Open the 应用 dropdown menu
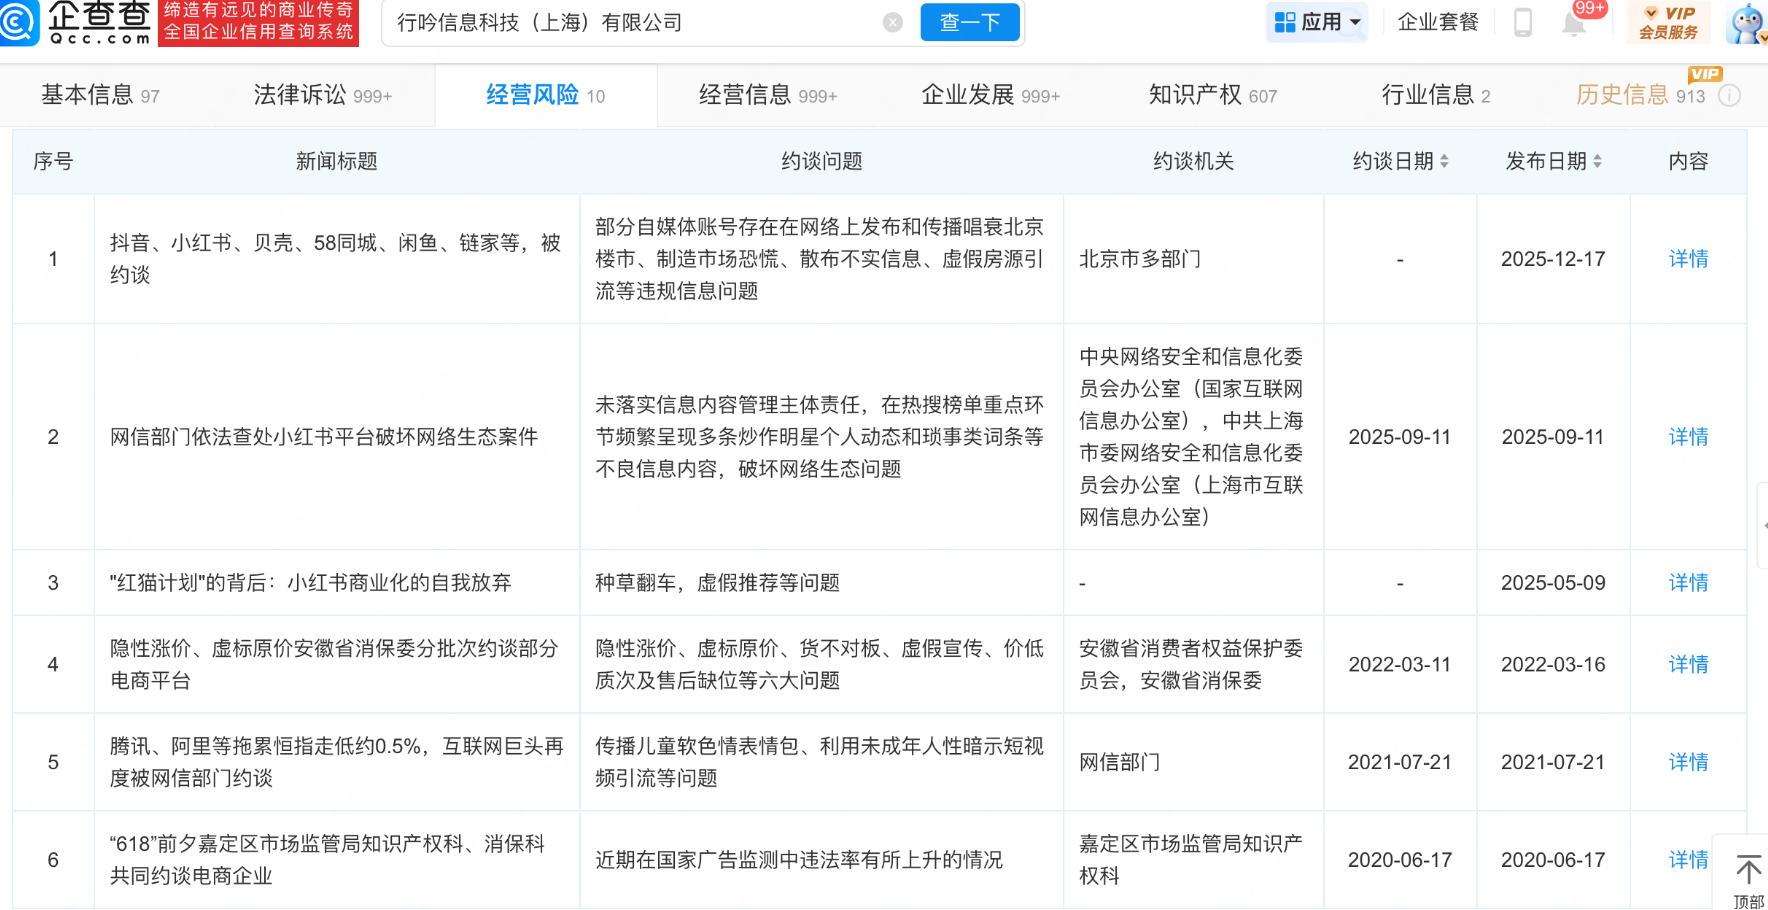Image resolution: width=1768 pixels, height=910 pixels. click(1317, 22)
